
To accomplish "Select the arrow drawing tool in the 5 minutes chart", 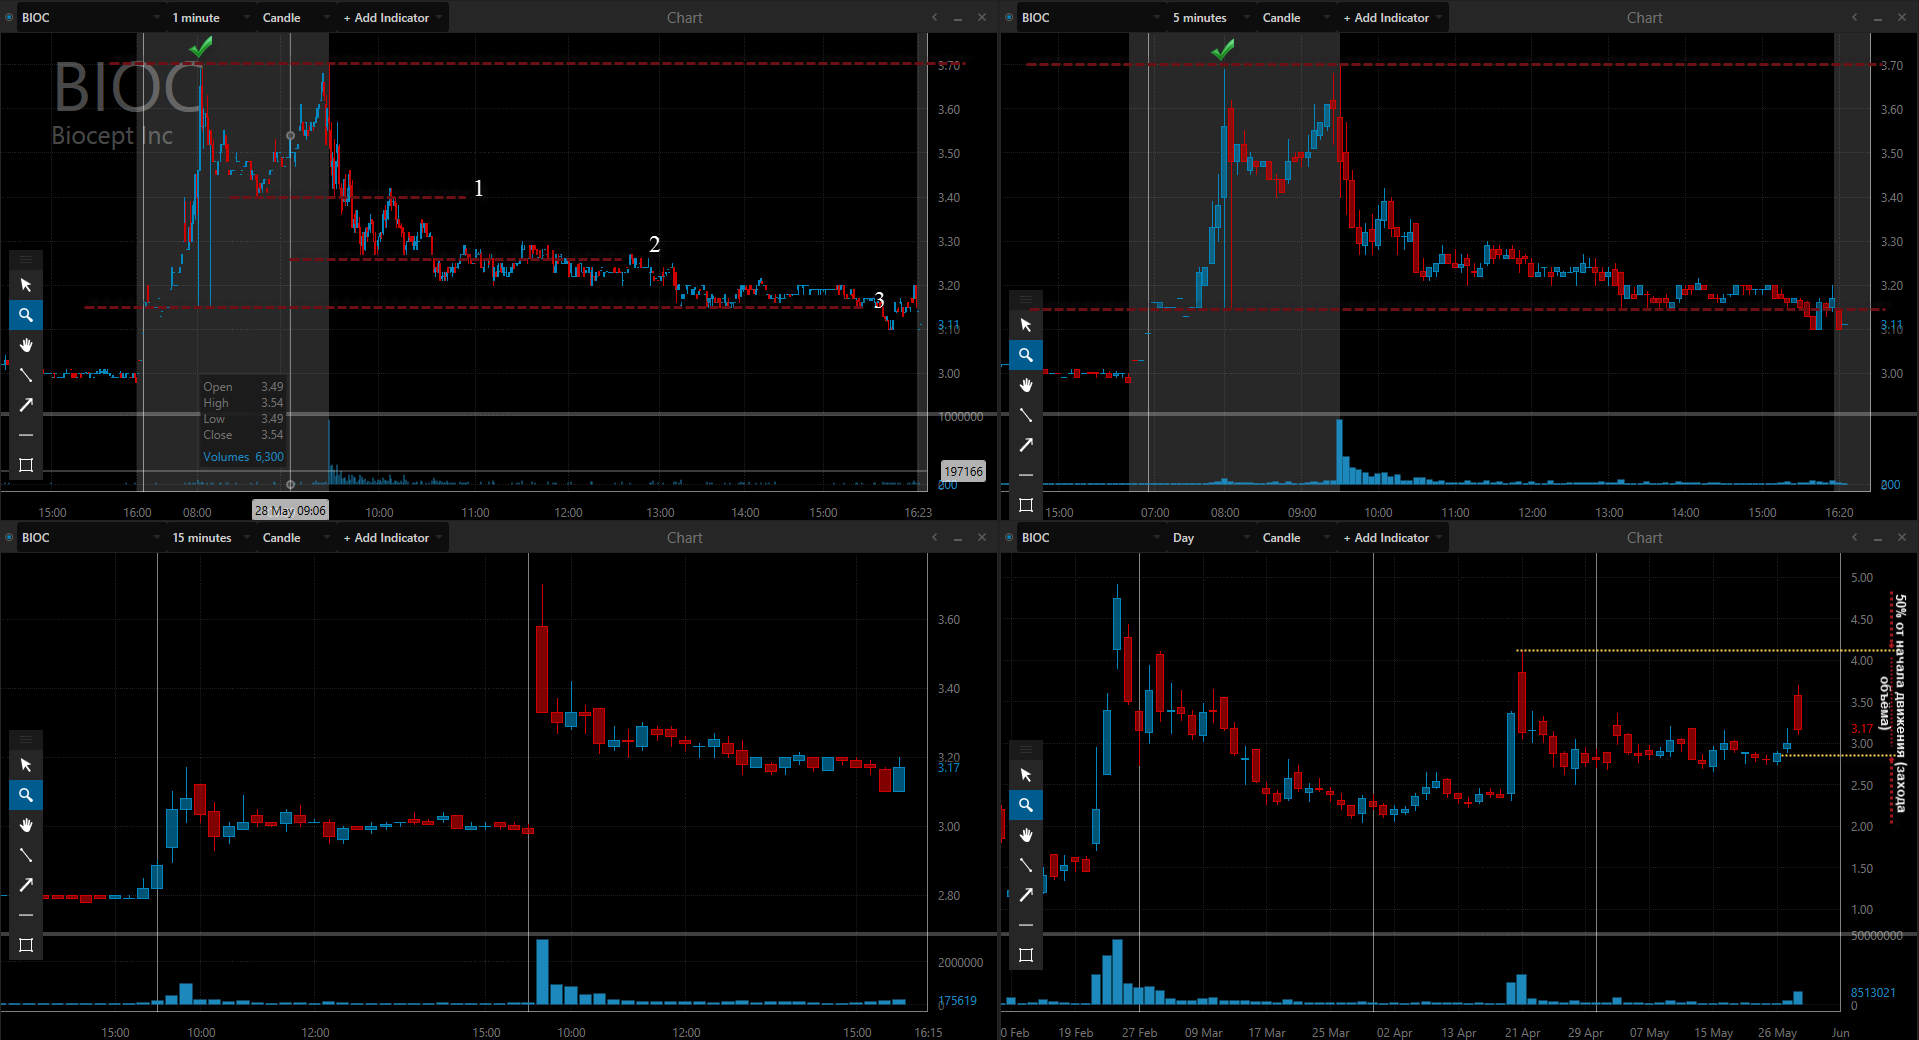I will [x=1026, y=445].
